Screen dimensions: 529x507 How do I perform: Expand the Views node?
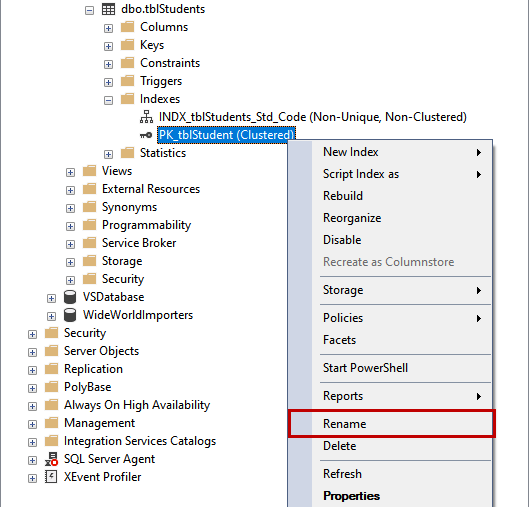70,172
